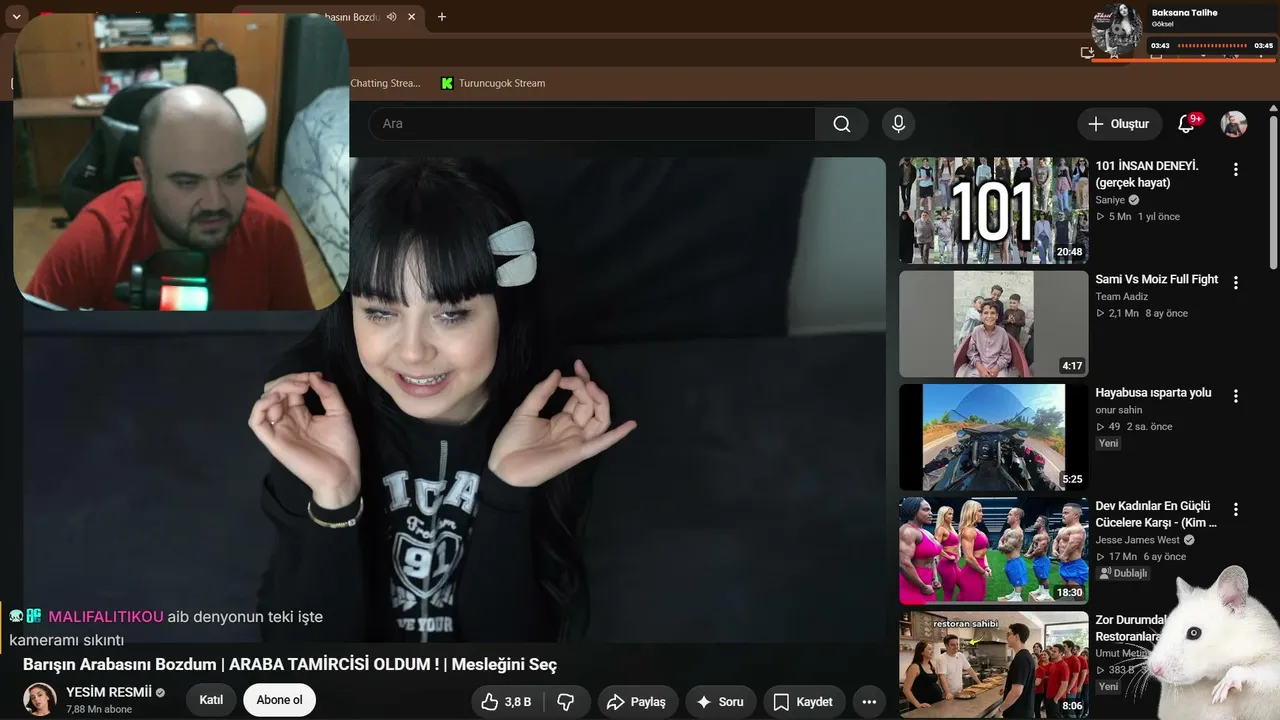The width and height of the screenshot is (1280, 720).
Task: Seek the Baksana Talihe song progress bar
Action: point(1212,45)
